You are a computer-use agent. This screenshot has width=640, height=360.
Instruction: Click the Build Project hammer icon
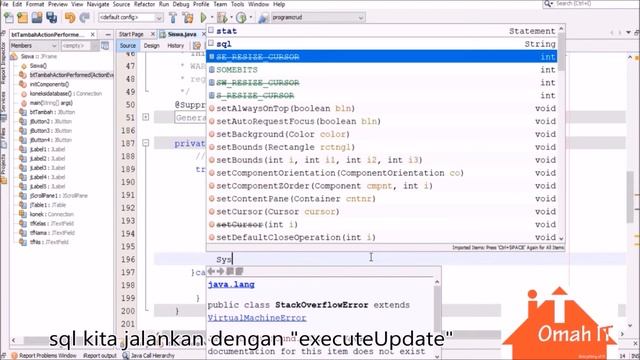click(x=173, y=18)
